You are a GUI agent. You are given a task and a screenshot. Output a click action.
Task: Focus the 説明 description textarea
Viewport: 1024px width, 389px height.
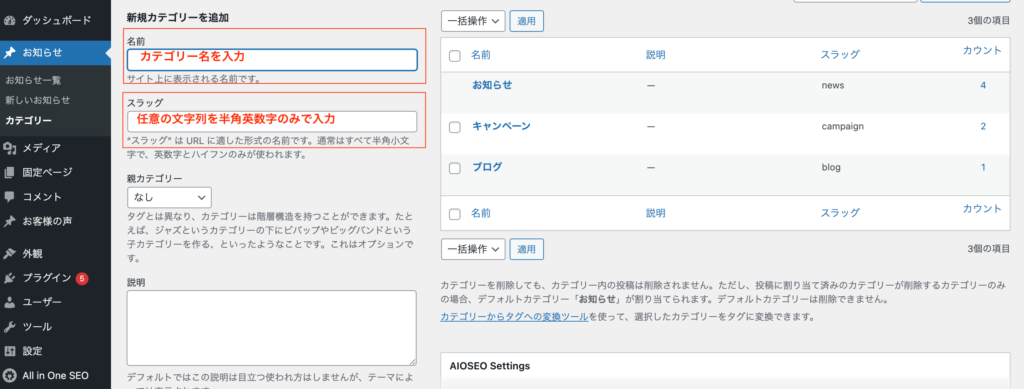pyautogui.click(x=272, y=328)
